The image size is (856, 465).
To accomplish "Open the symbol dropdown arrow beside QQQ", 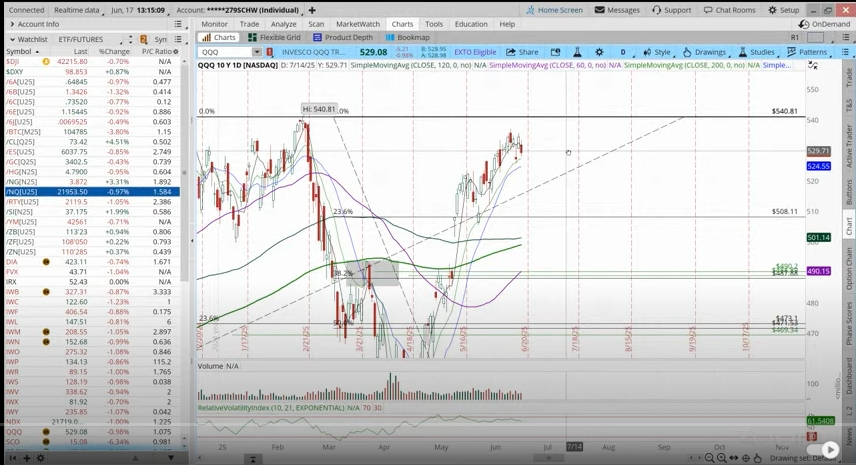I will 257,52.
